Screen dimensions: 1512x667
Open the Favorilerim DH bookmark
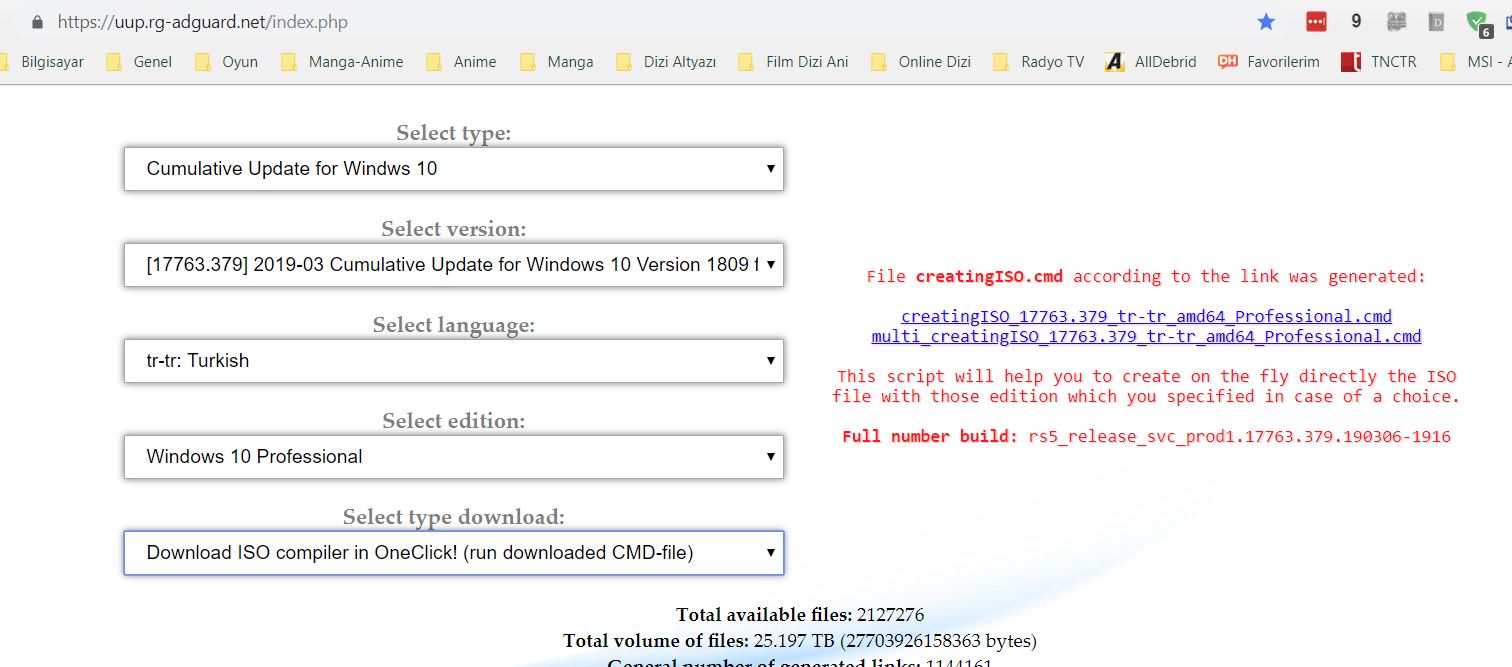1269,62
